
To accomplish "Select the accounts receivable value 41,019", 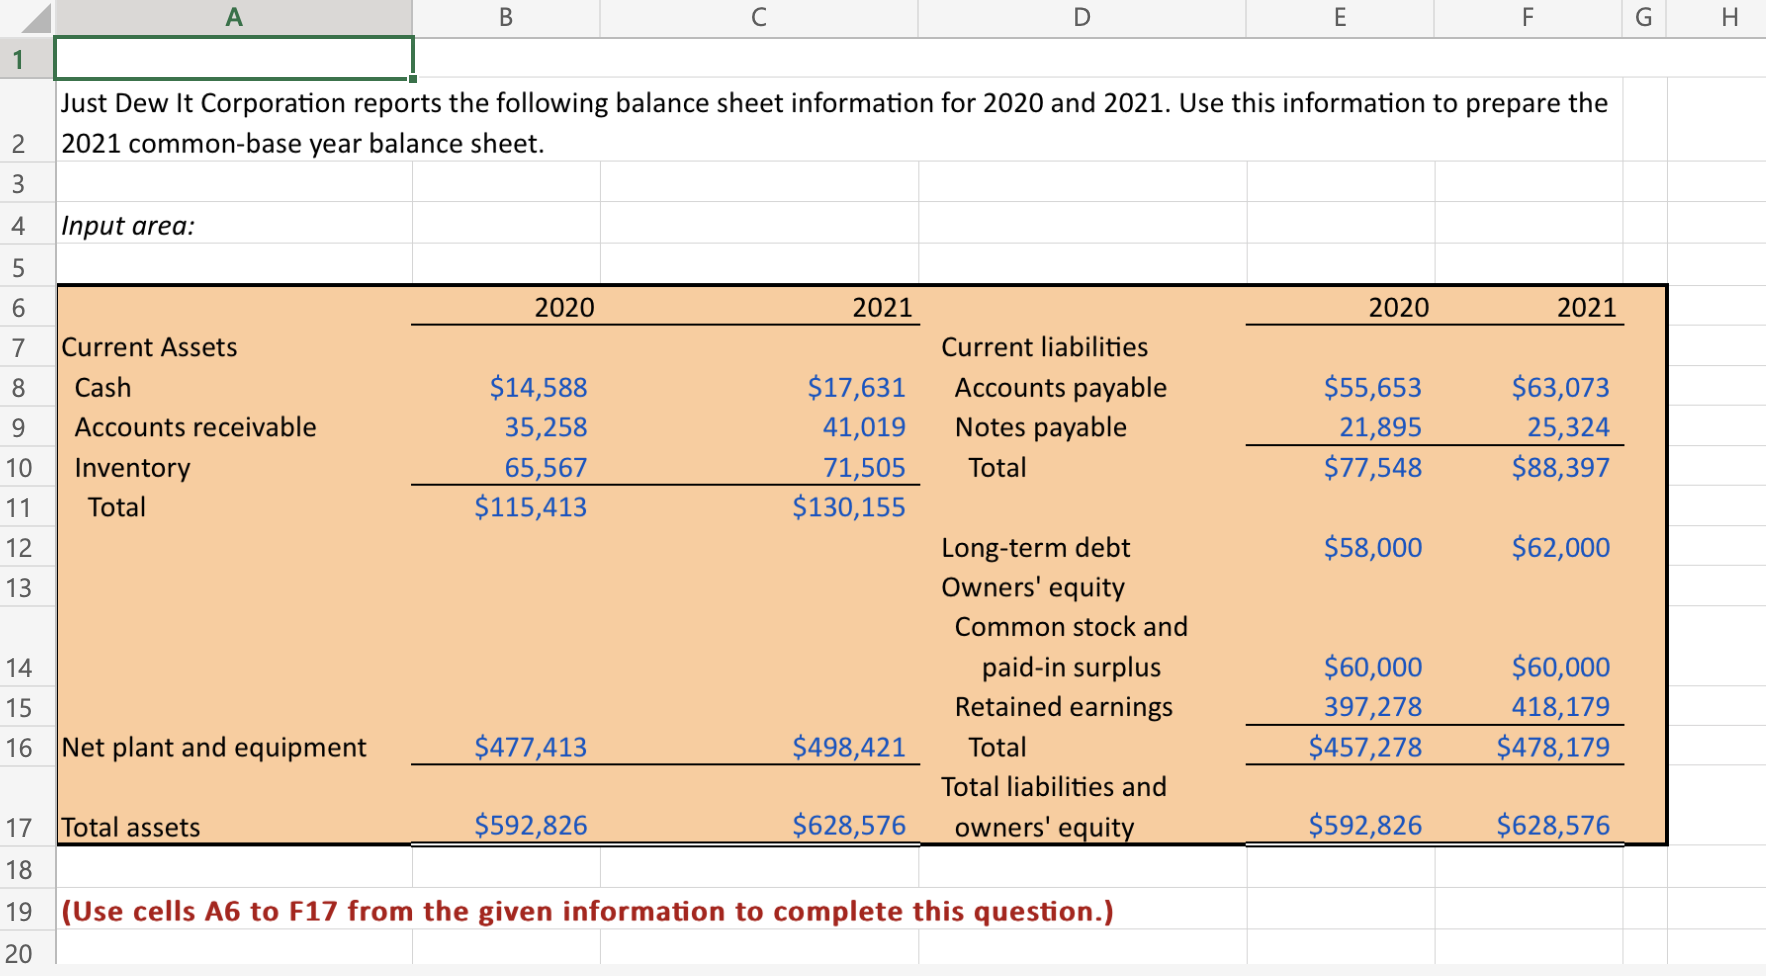I will click(864, 427).
